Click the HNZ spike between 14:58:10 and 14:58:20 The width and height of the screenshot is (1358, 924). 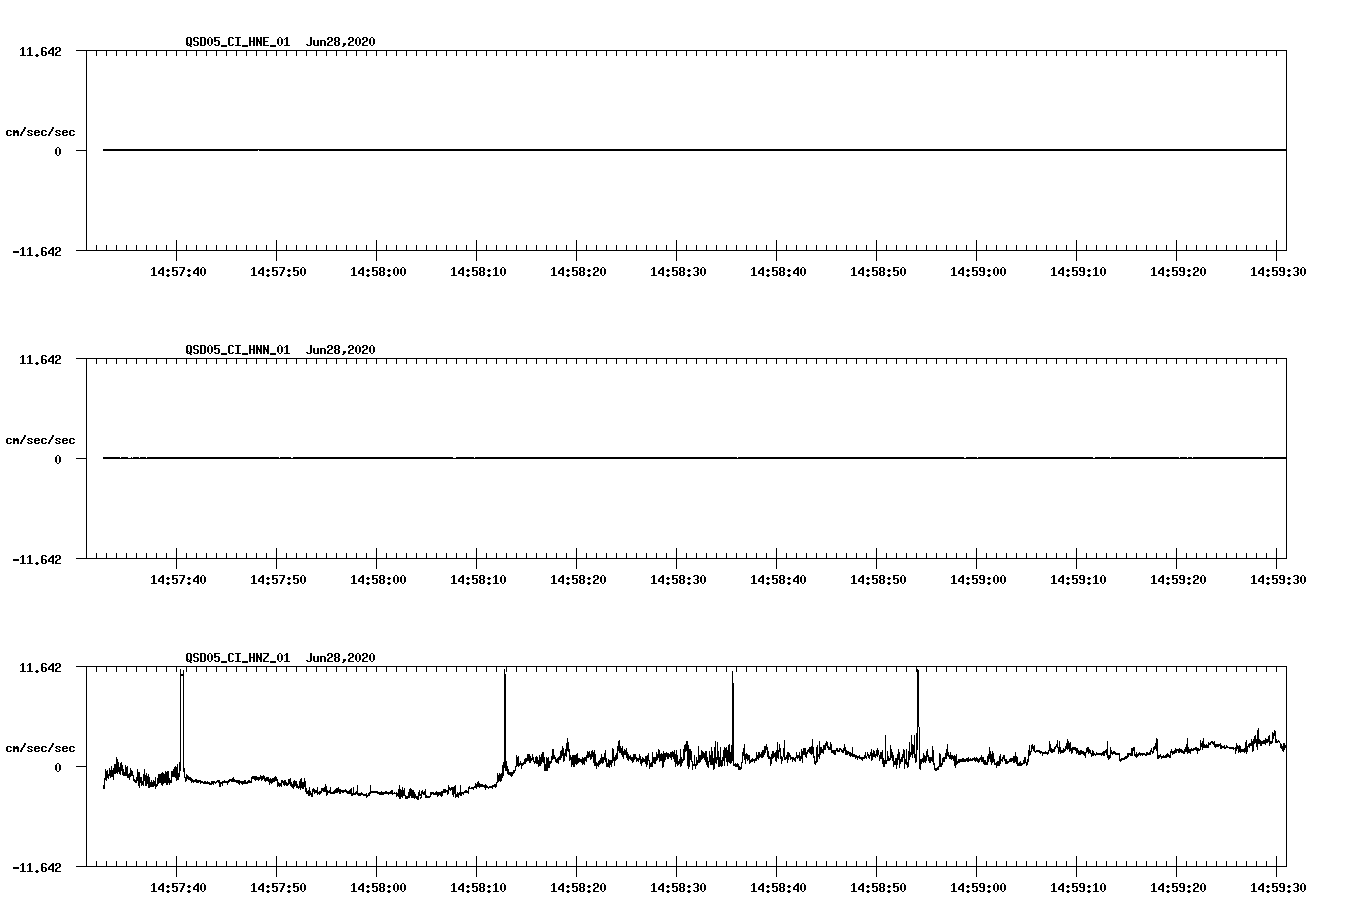tap(505, 720)
